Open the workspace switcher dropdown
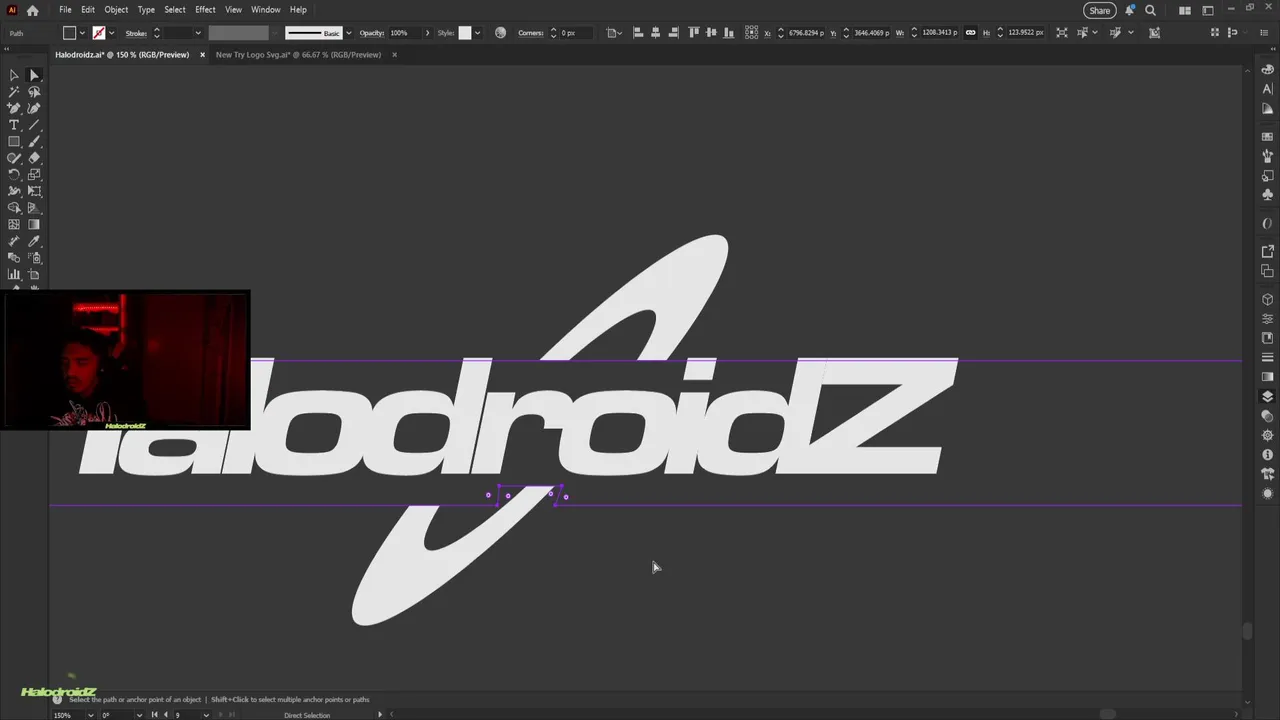Viewport: 1280px width, 720px height. (1208, 10)
